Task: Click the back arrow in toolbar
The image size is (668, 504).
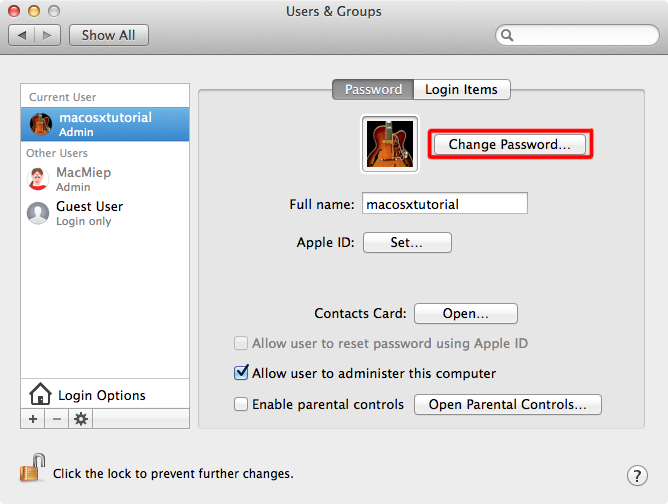Action: [x=22, y=35]
